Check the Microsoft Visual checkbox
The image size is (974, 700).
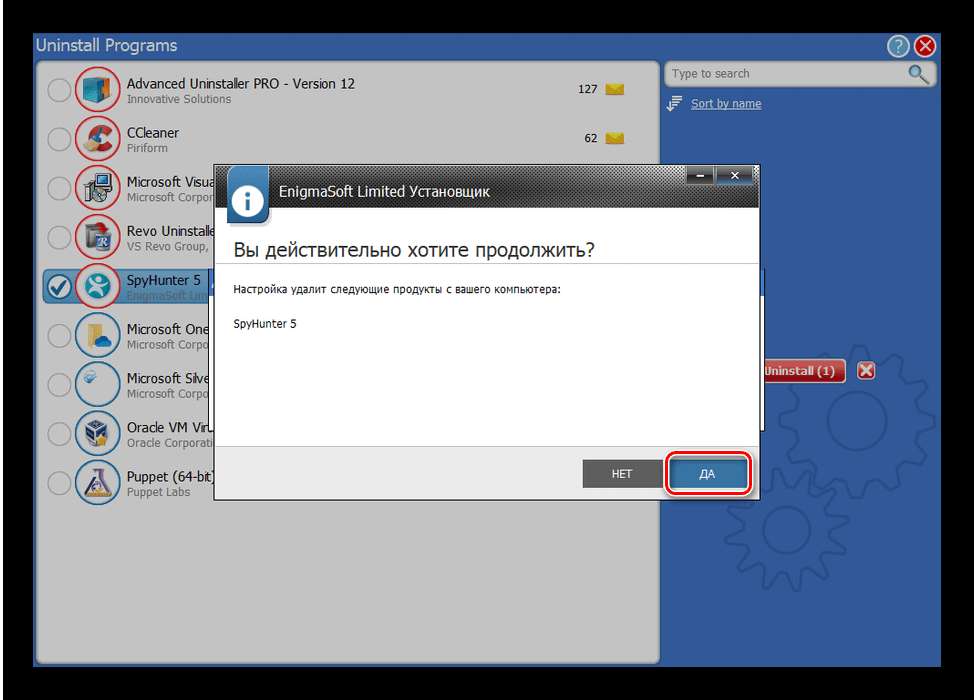click(59, 188)
